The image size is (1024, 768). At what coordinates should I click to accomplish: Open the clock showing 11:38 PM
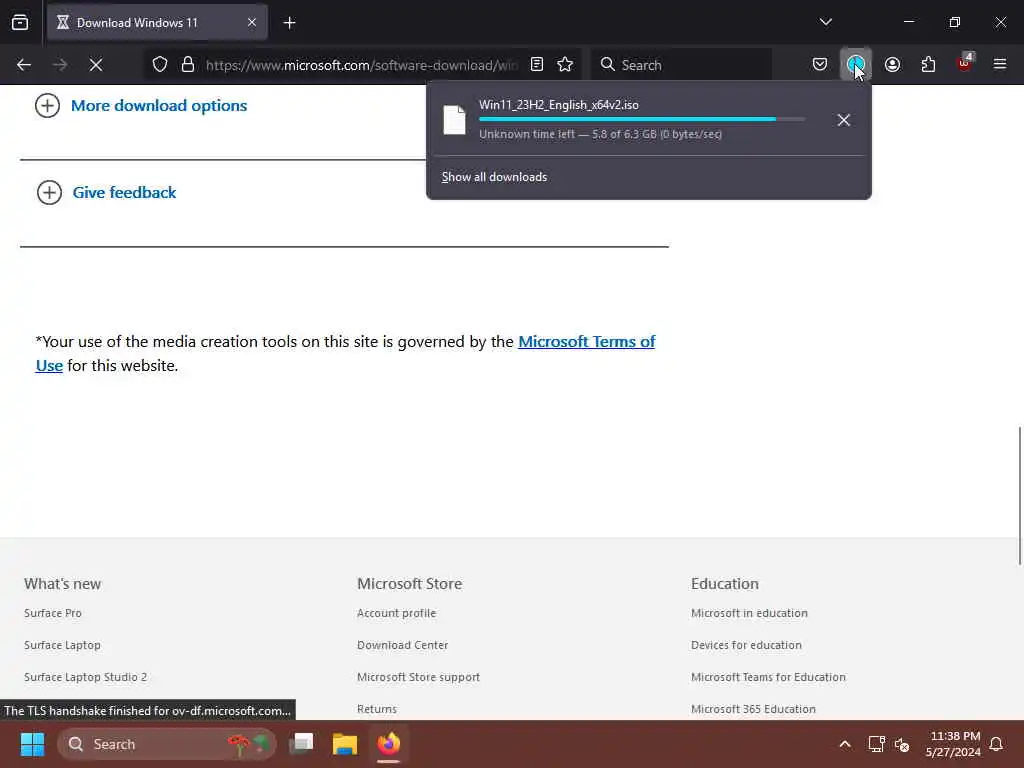(x=953, y=744)
